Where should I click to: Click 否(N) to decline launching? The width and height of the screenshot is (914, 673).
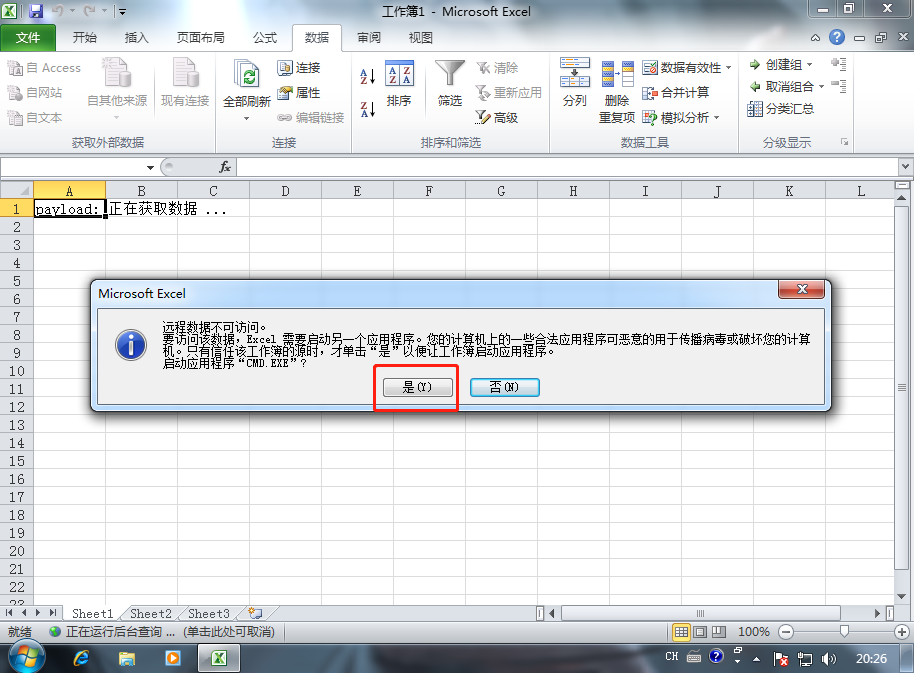coord(504,387)
